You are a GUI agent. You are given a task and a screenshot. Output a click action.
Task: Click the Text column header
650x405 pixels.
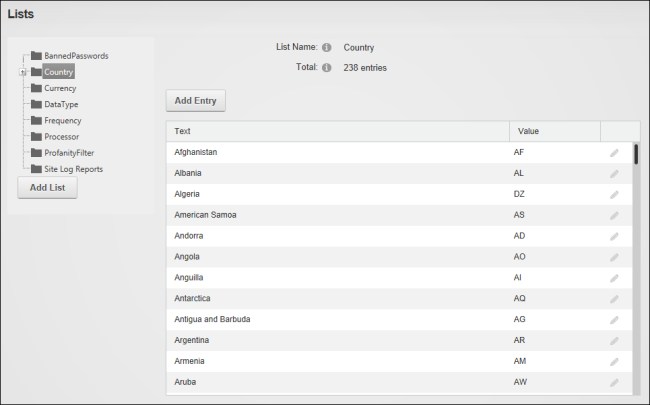338,131
